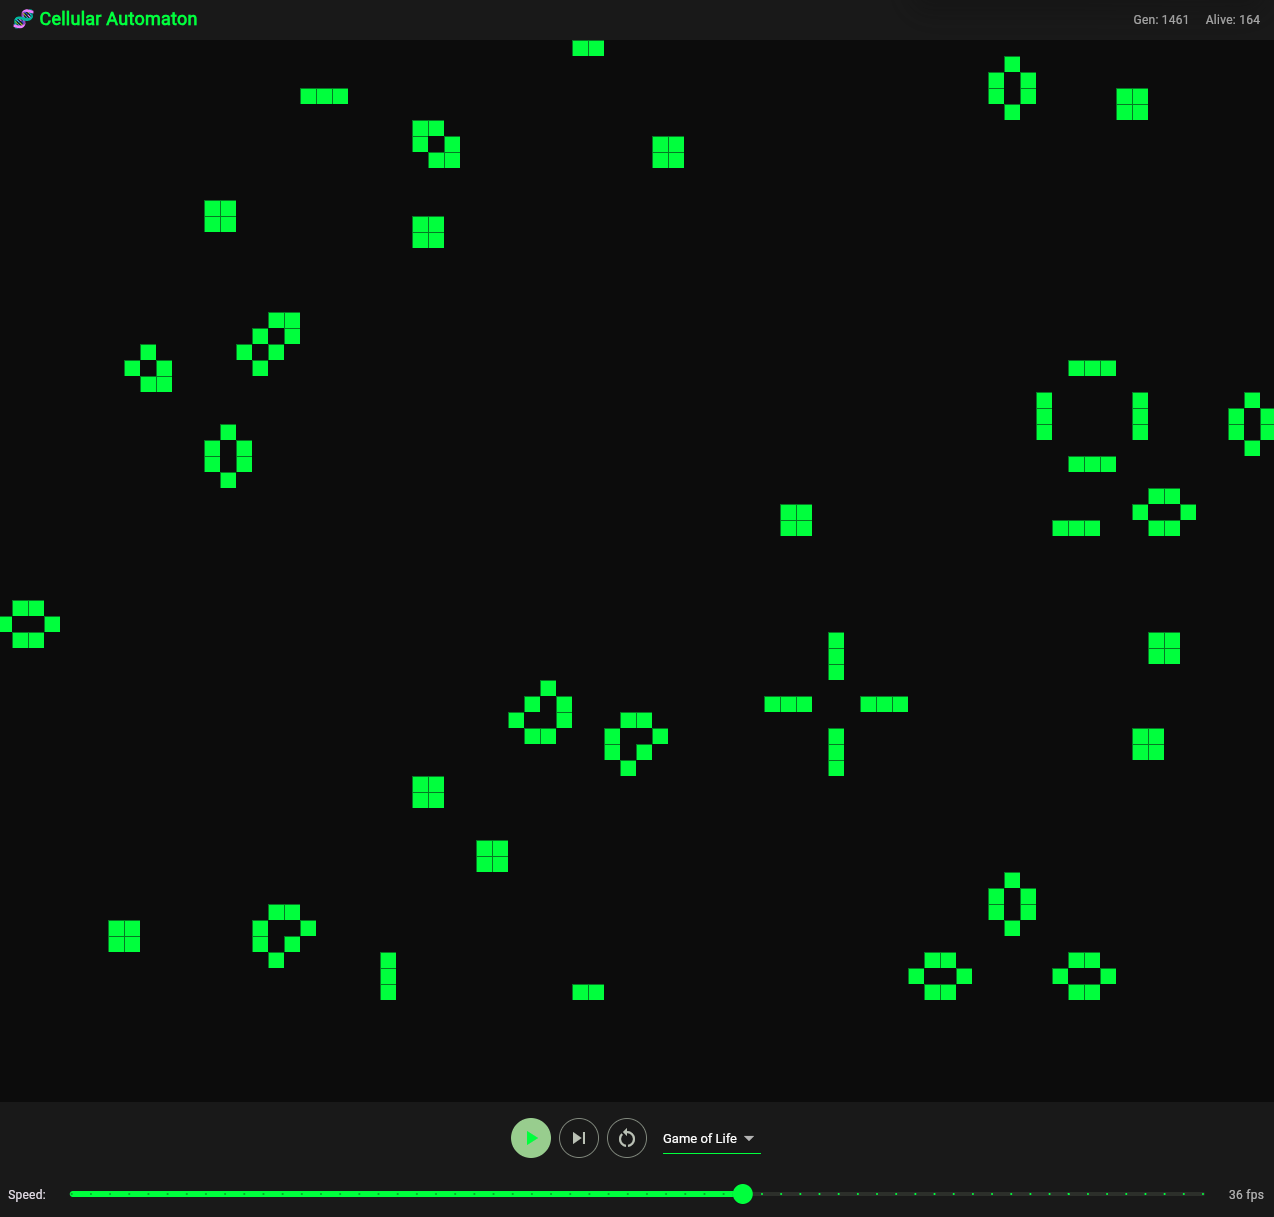This screenshot has height=1217, width=1274.
Task: Click the DNA logo icon
Action: 23,19
